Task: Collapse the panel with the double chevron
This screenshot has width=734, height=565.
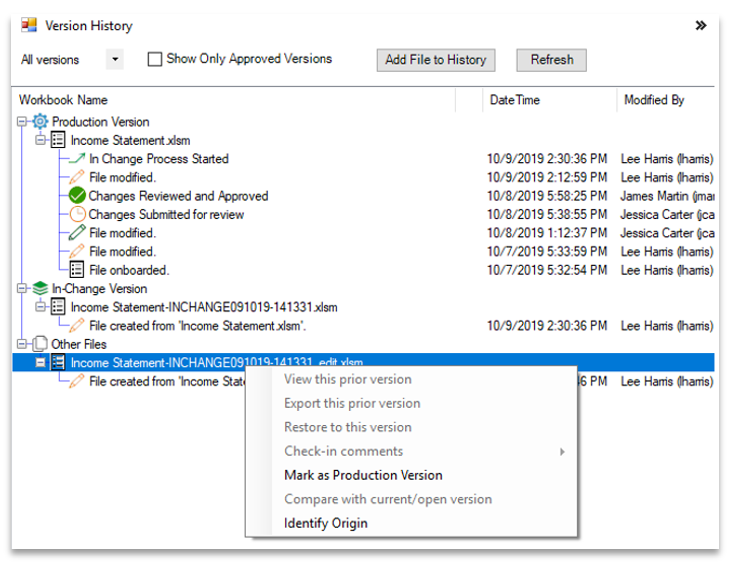Action: tap(700, 25)
